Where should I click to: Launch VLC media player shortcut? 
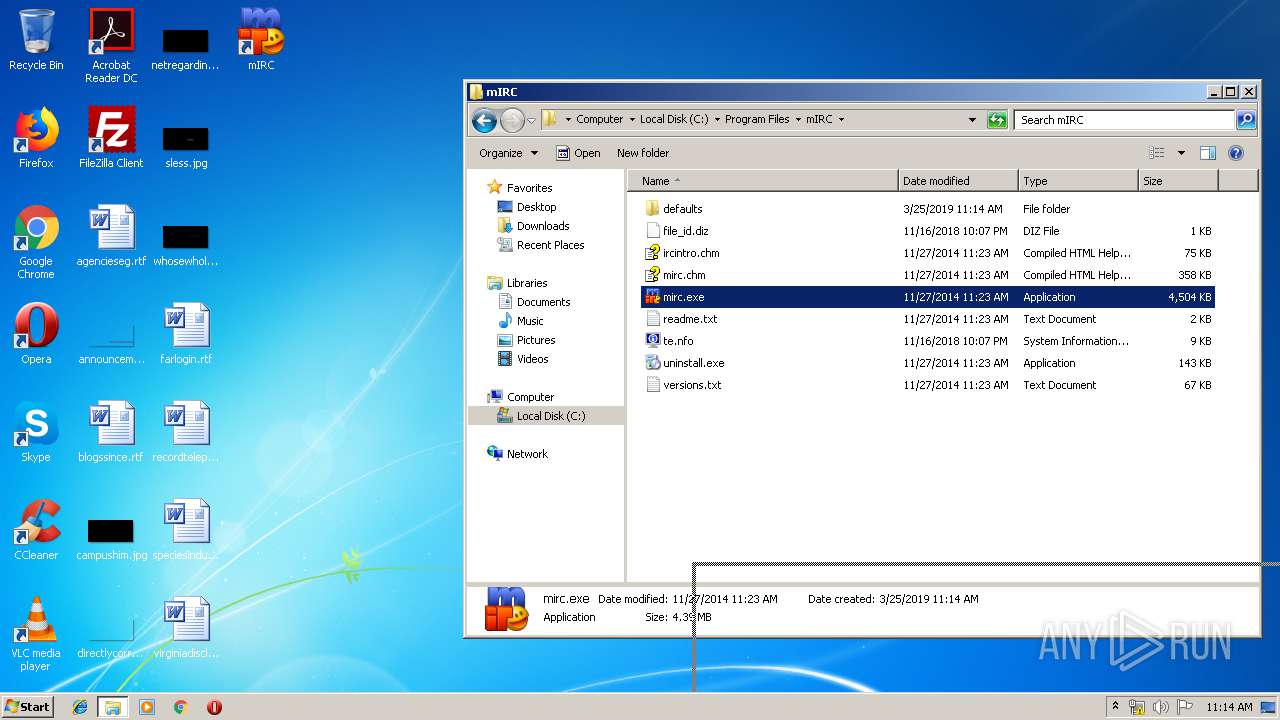click(36, 634)
